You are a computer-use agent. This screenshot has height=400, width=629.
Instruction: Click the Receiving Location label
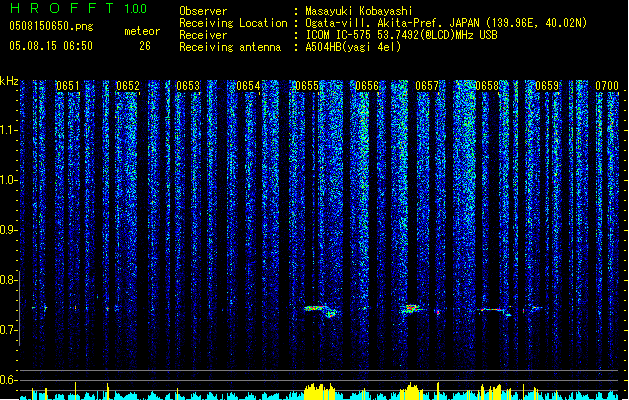coord(233,23)
